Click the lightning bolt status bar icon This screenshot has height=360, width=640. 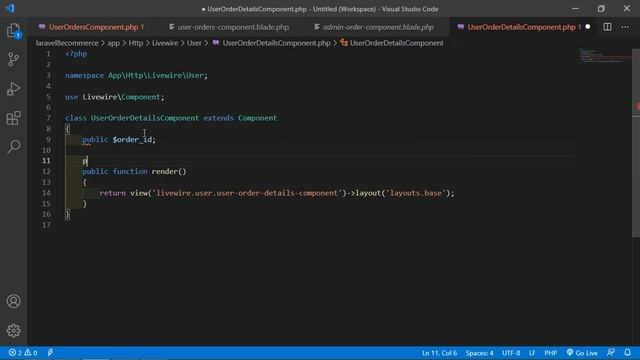[50, 353]
